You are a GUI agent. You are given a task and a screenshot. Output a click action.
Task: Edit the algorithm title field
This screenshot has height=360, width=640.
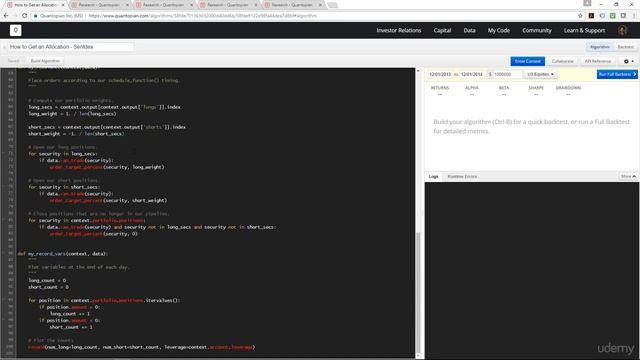click(x=71, y=47)
